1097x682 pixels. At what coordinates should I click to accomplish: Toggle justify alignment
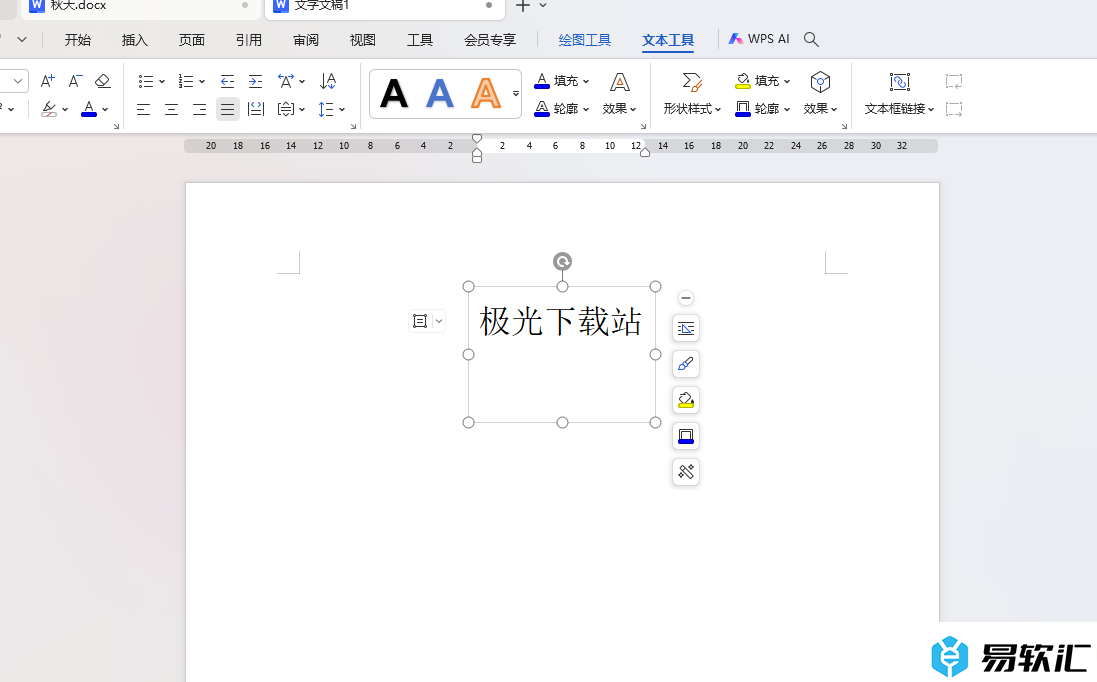pyautogui.click(x=227, y=109)
